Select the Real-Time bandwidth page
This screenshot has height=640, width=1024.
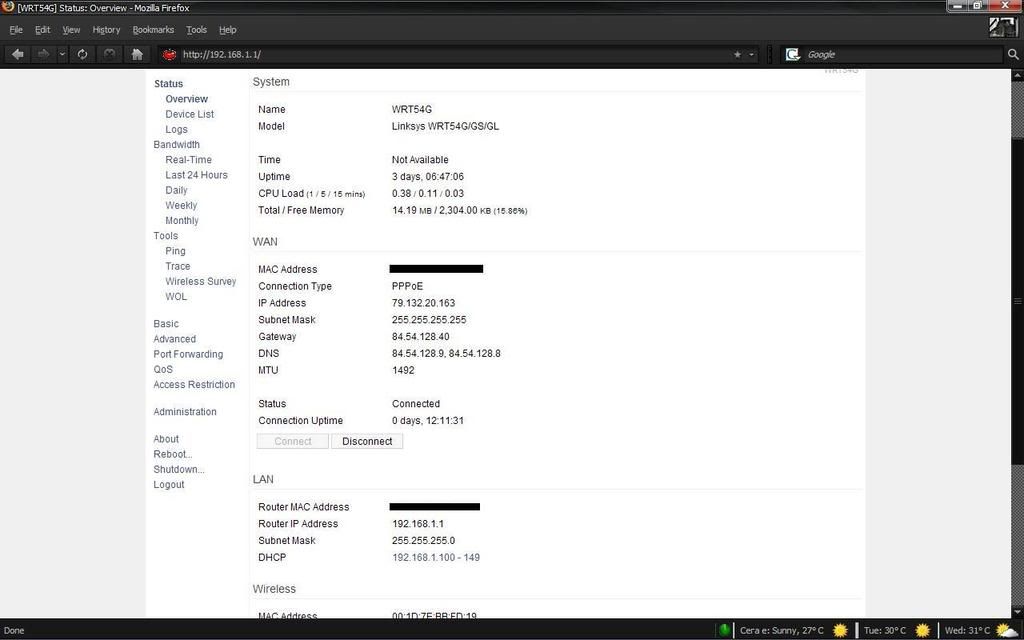coord(188,160)
